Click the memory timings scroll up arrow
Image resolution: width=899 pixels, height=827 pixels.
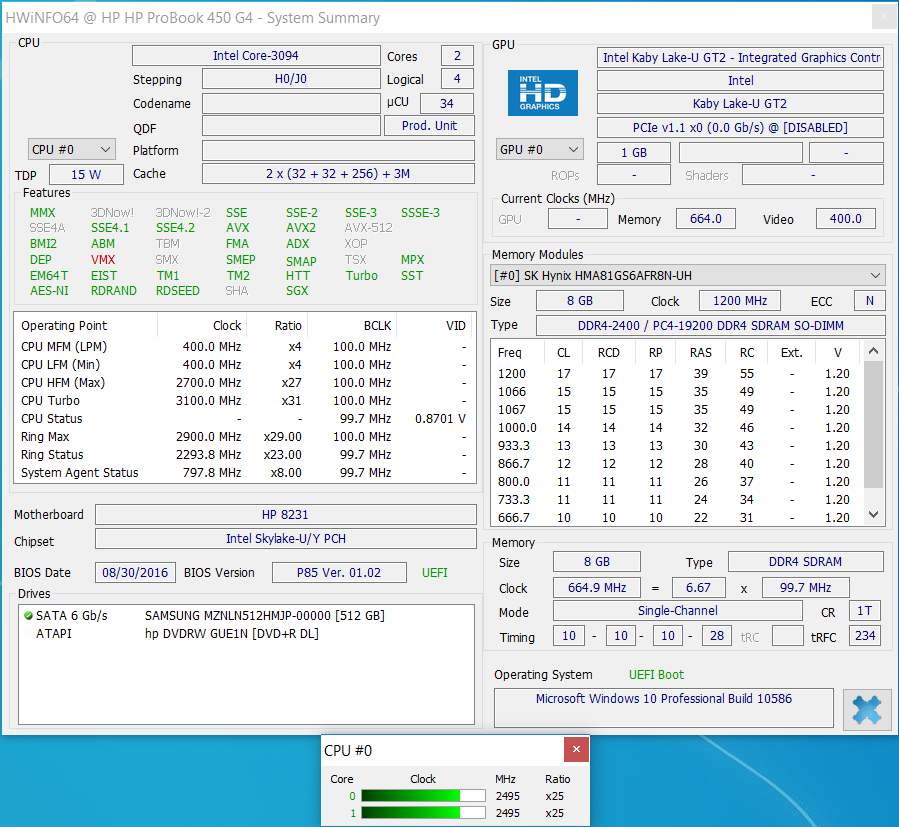click(x=873, y=351)
